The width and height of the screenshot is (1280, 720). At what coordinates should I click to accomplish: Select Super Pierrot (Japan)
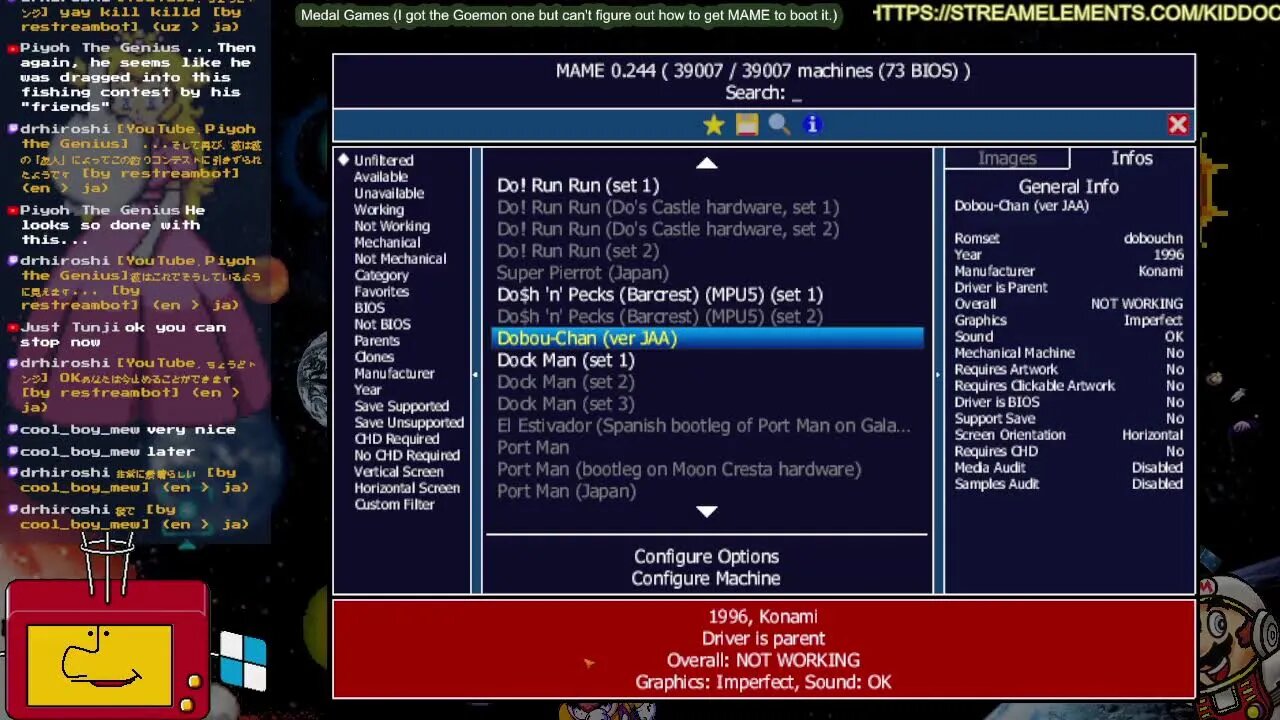tap(707, 273)
